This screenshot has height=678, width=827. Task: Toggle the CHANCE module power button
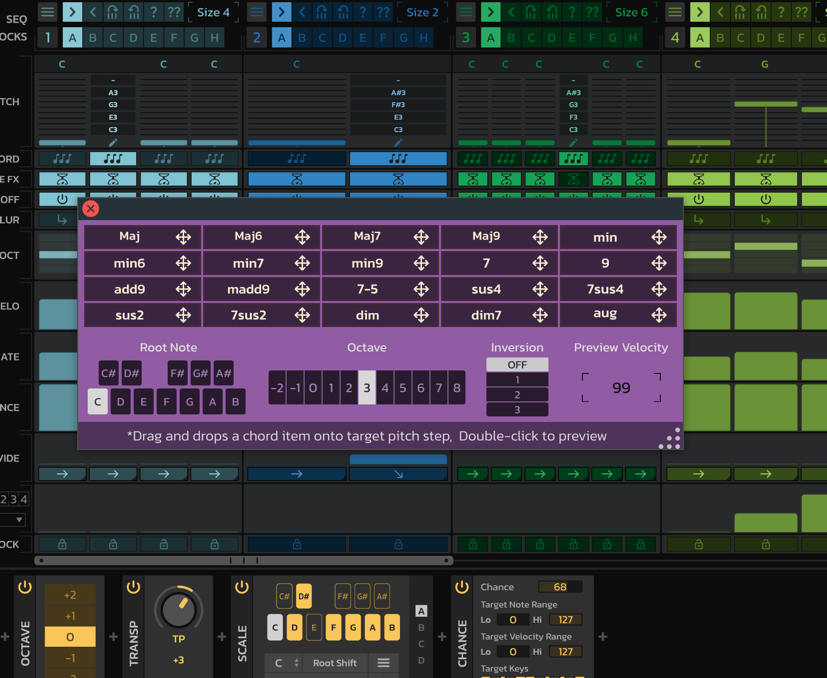pyautogui.click(x=461, y=587)
